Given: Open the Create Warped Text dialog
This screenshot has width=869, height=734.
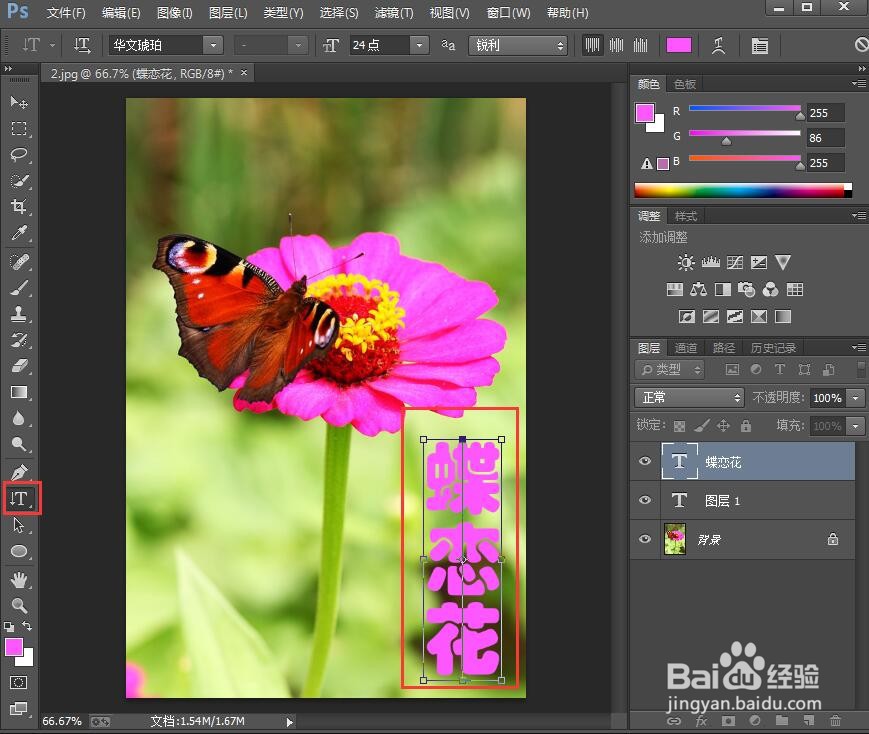Looking at the screenshot, I should (x=719, y=45).
